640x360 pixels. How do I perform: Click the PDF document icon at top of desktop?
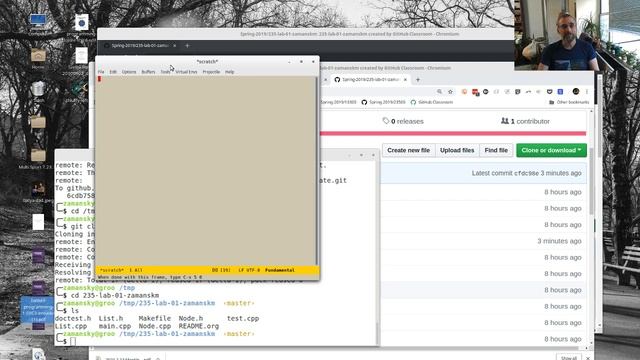(82, 22)
